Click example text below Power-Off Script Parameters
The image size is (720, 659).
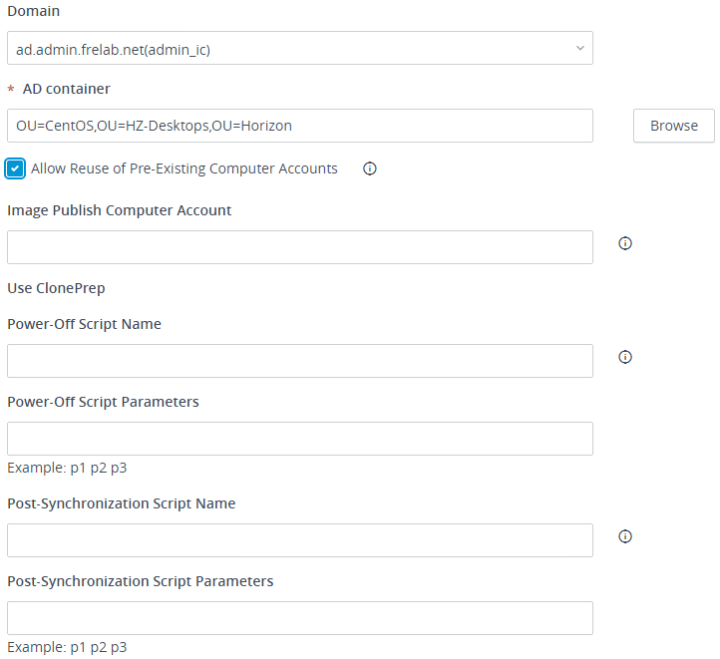coord(67,467)
